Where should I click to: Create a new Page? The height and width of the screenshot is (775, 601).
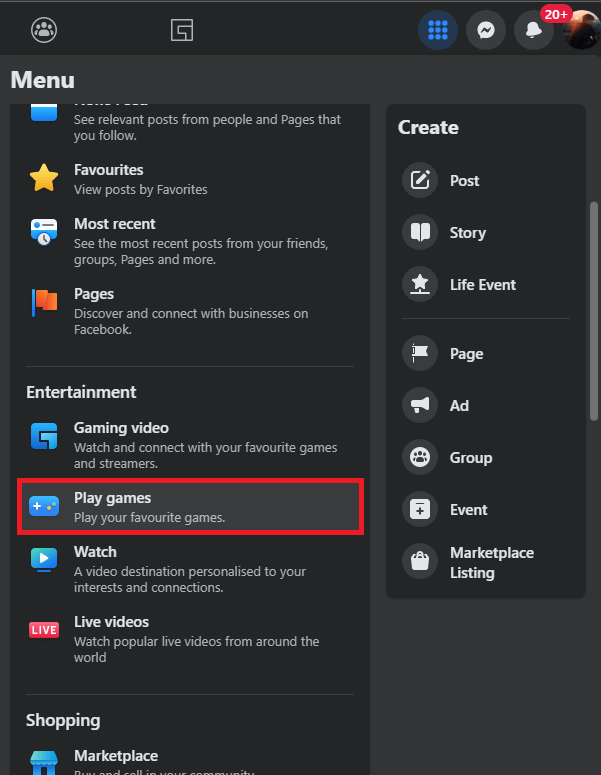pyautogui.click(x=486, y=353)
